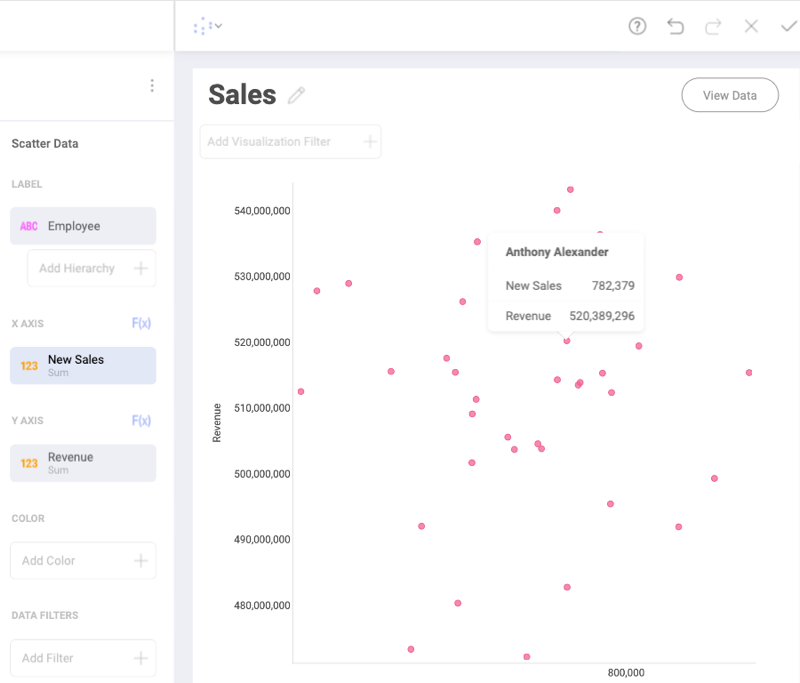Screen dimensions: 800x683
Task: Open the chart type selector icon
Action: (203, 26)
